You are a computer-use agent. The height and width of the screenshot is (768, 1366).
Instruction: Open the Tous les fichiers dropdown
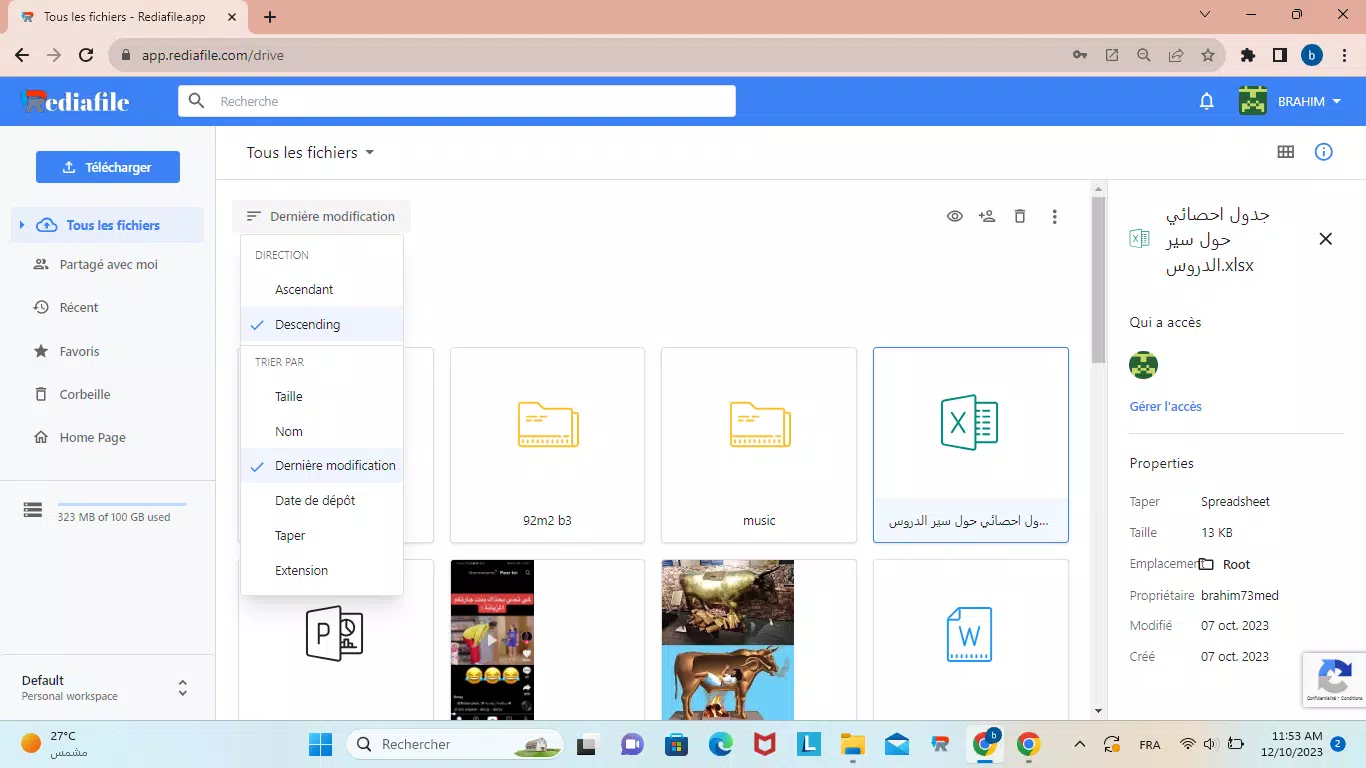310,152
